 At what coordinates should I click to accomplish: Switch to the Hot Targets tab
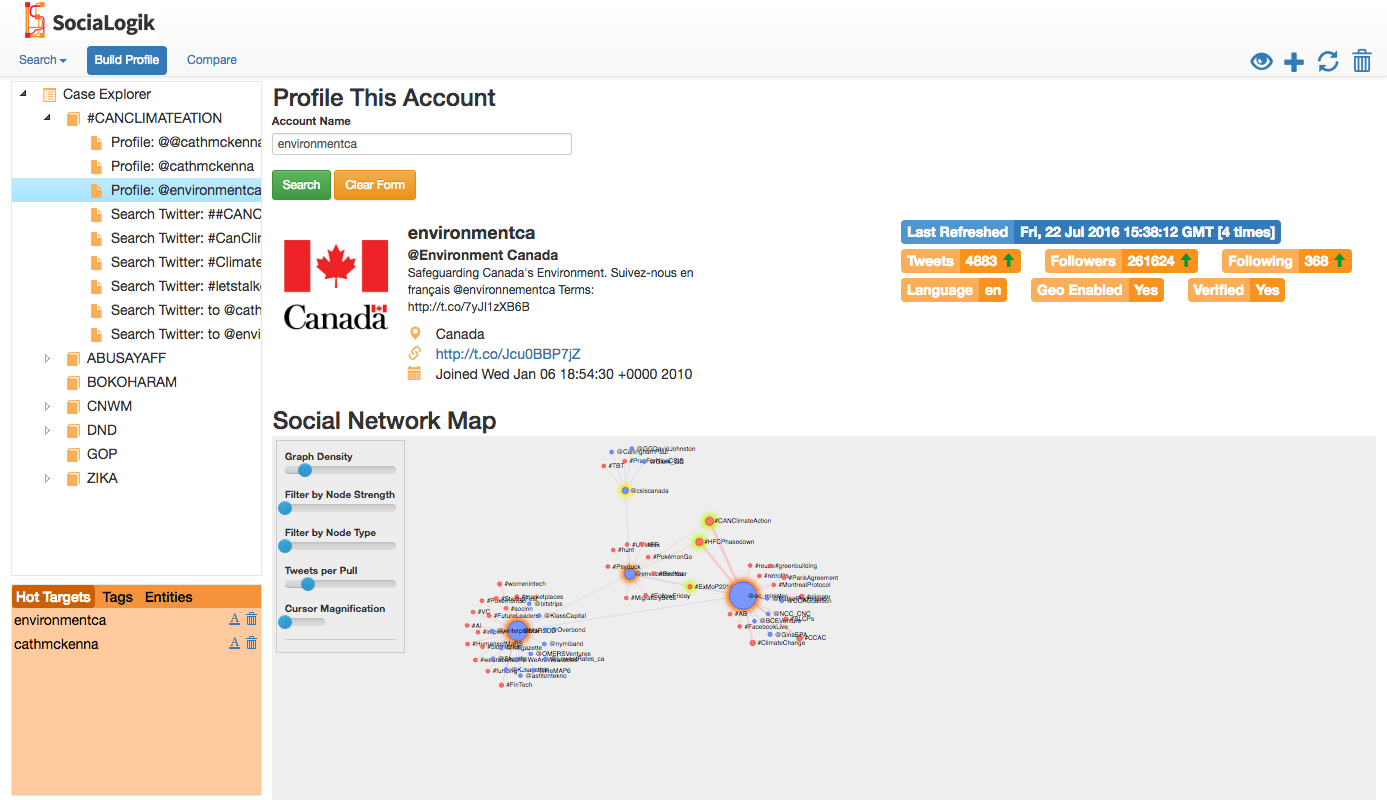coord(53,597)
